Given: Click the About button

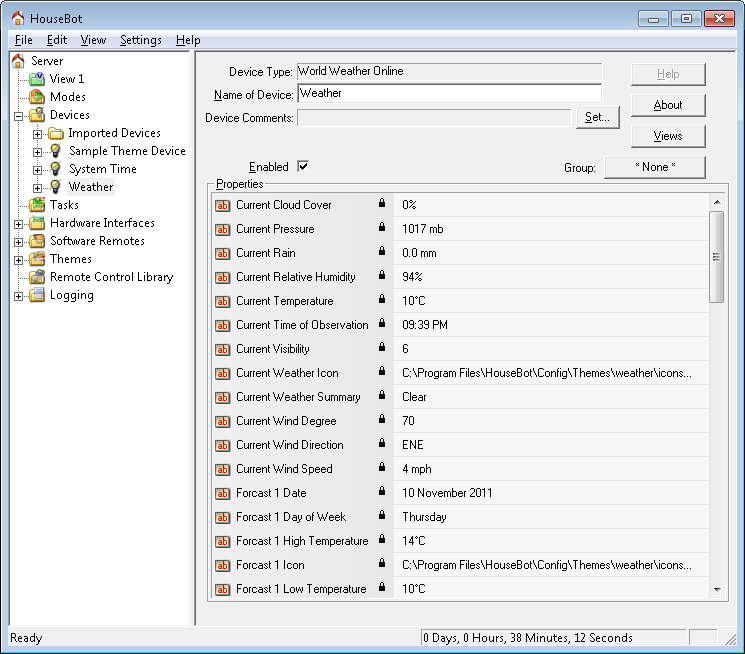Looking at the screenshot, I should [668, 105].
